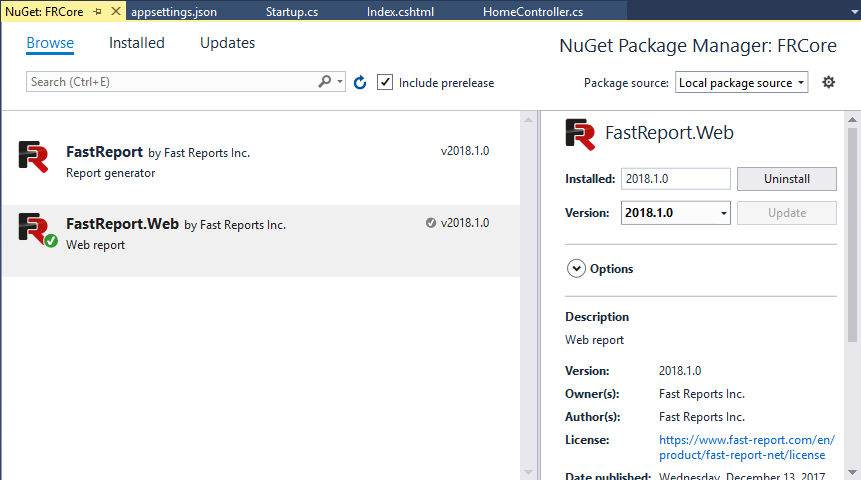Click the details pane scrollbar thumb
The width and height of the screenshot is (861, 480).
tap(852, 235)
